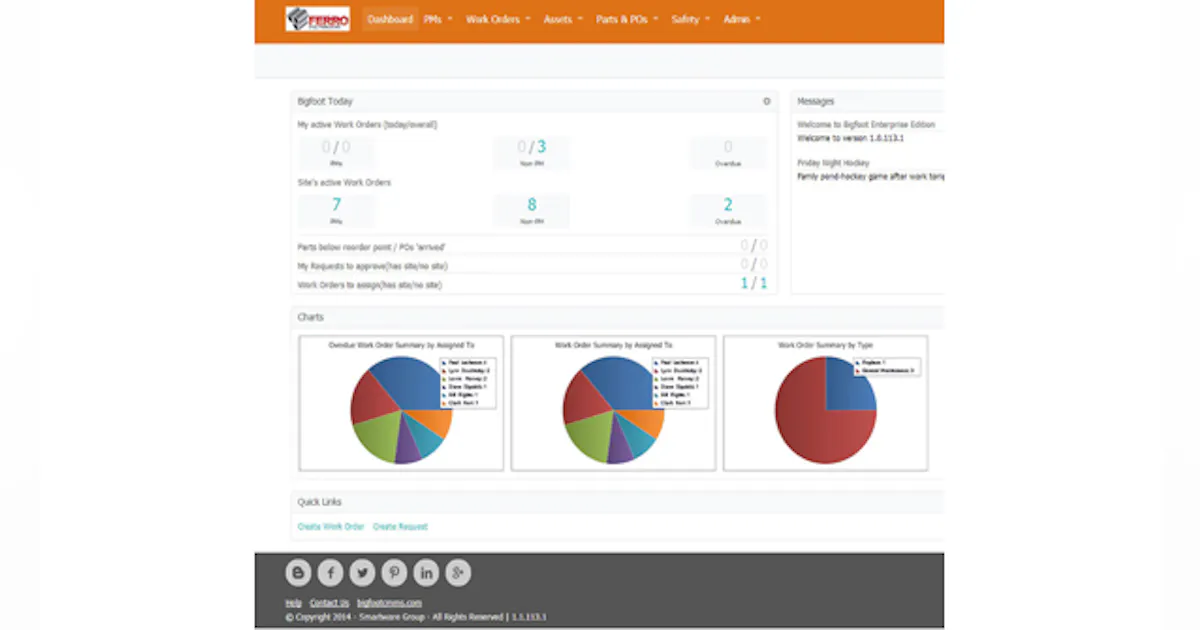Click the Ferro company logo

click(317, 19)
